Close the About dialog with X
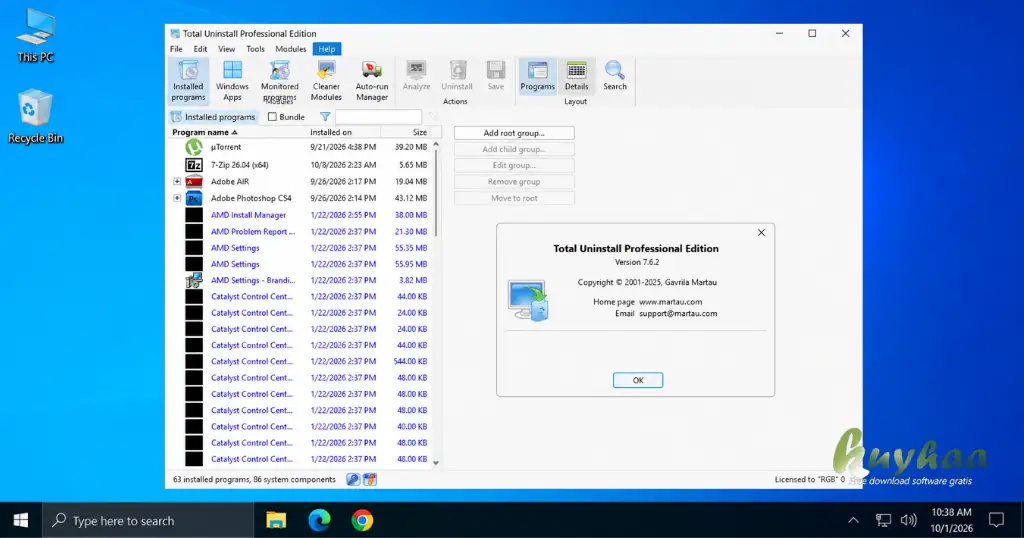 [x=761, y=232]
